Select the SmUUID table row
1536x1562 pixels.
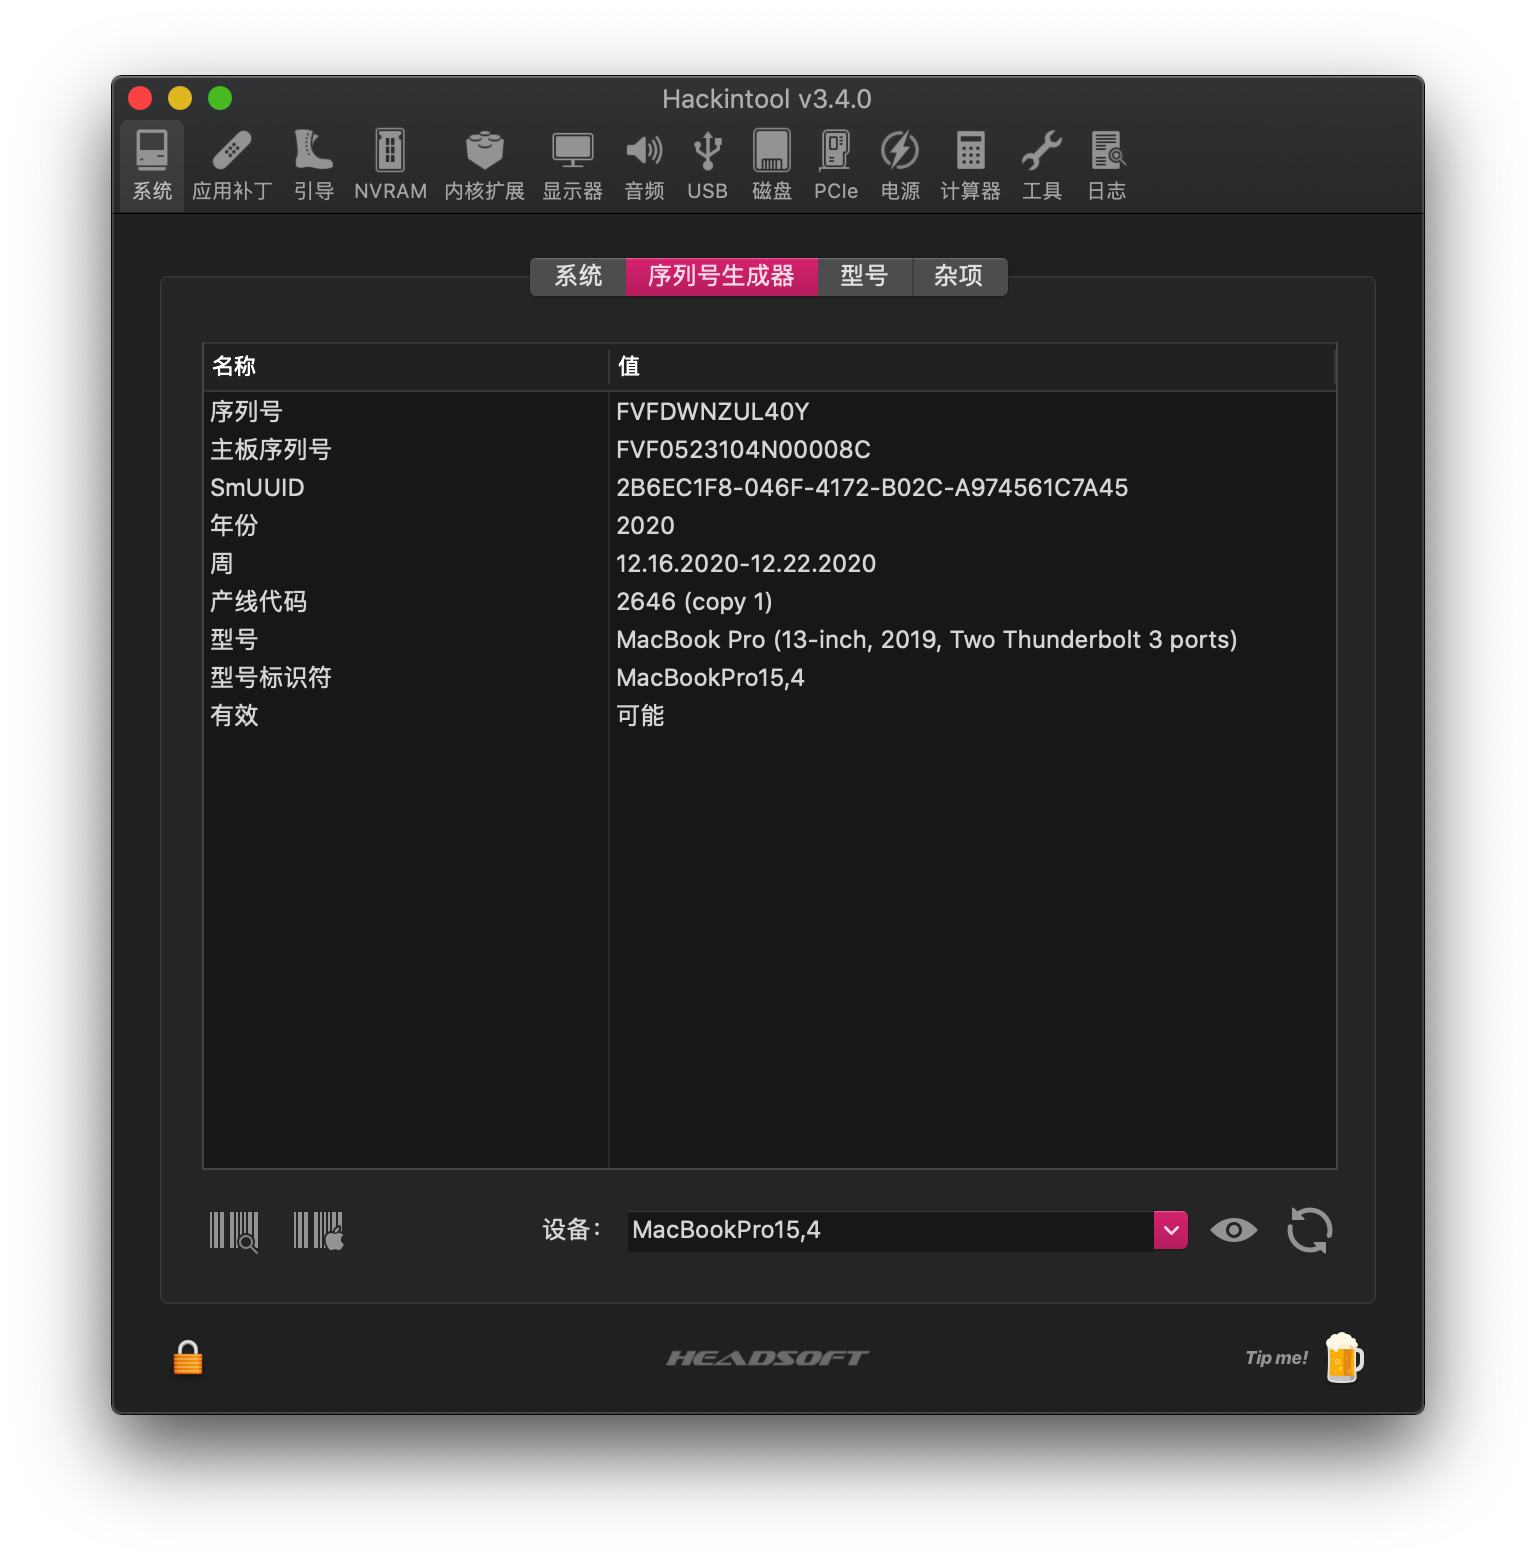(x=770, y=488)
